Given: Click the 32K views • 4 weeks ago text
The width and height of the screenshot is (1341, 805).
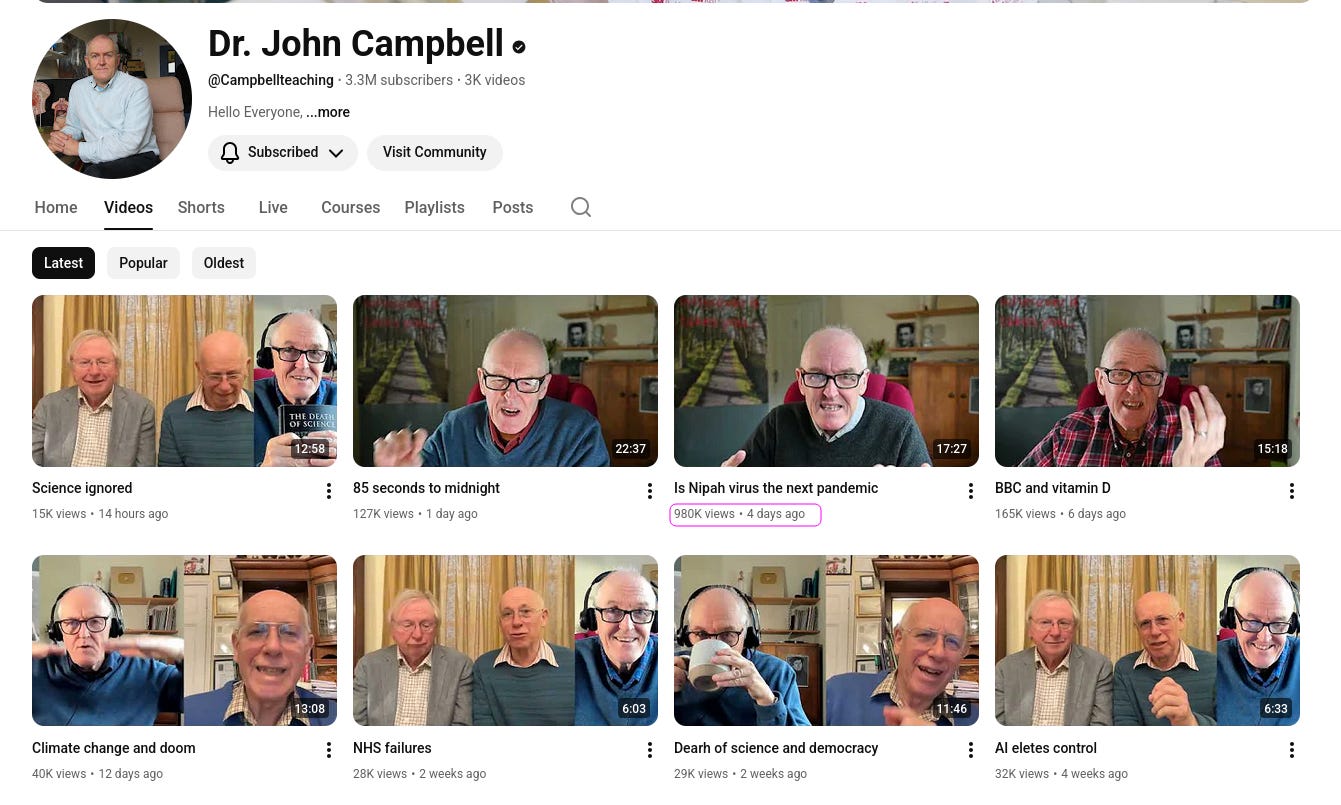Looking at the screenshot, I should 1061,774.
